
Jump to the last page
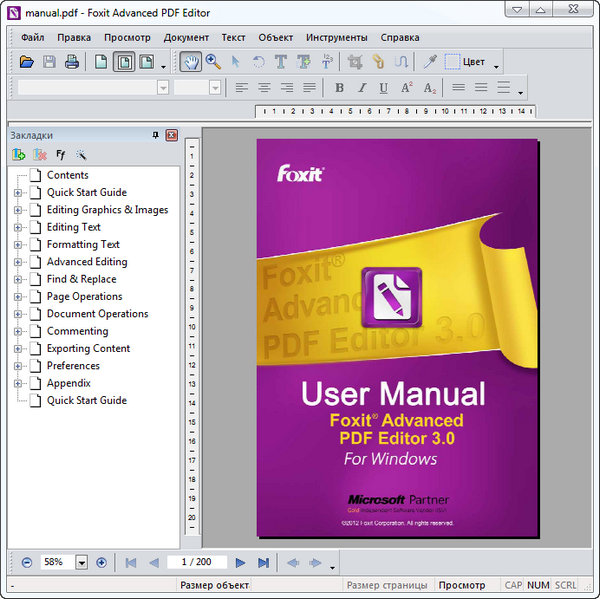263,563
